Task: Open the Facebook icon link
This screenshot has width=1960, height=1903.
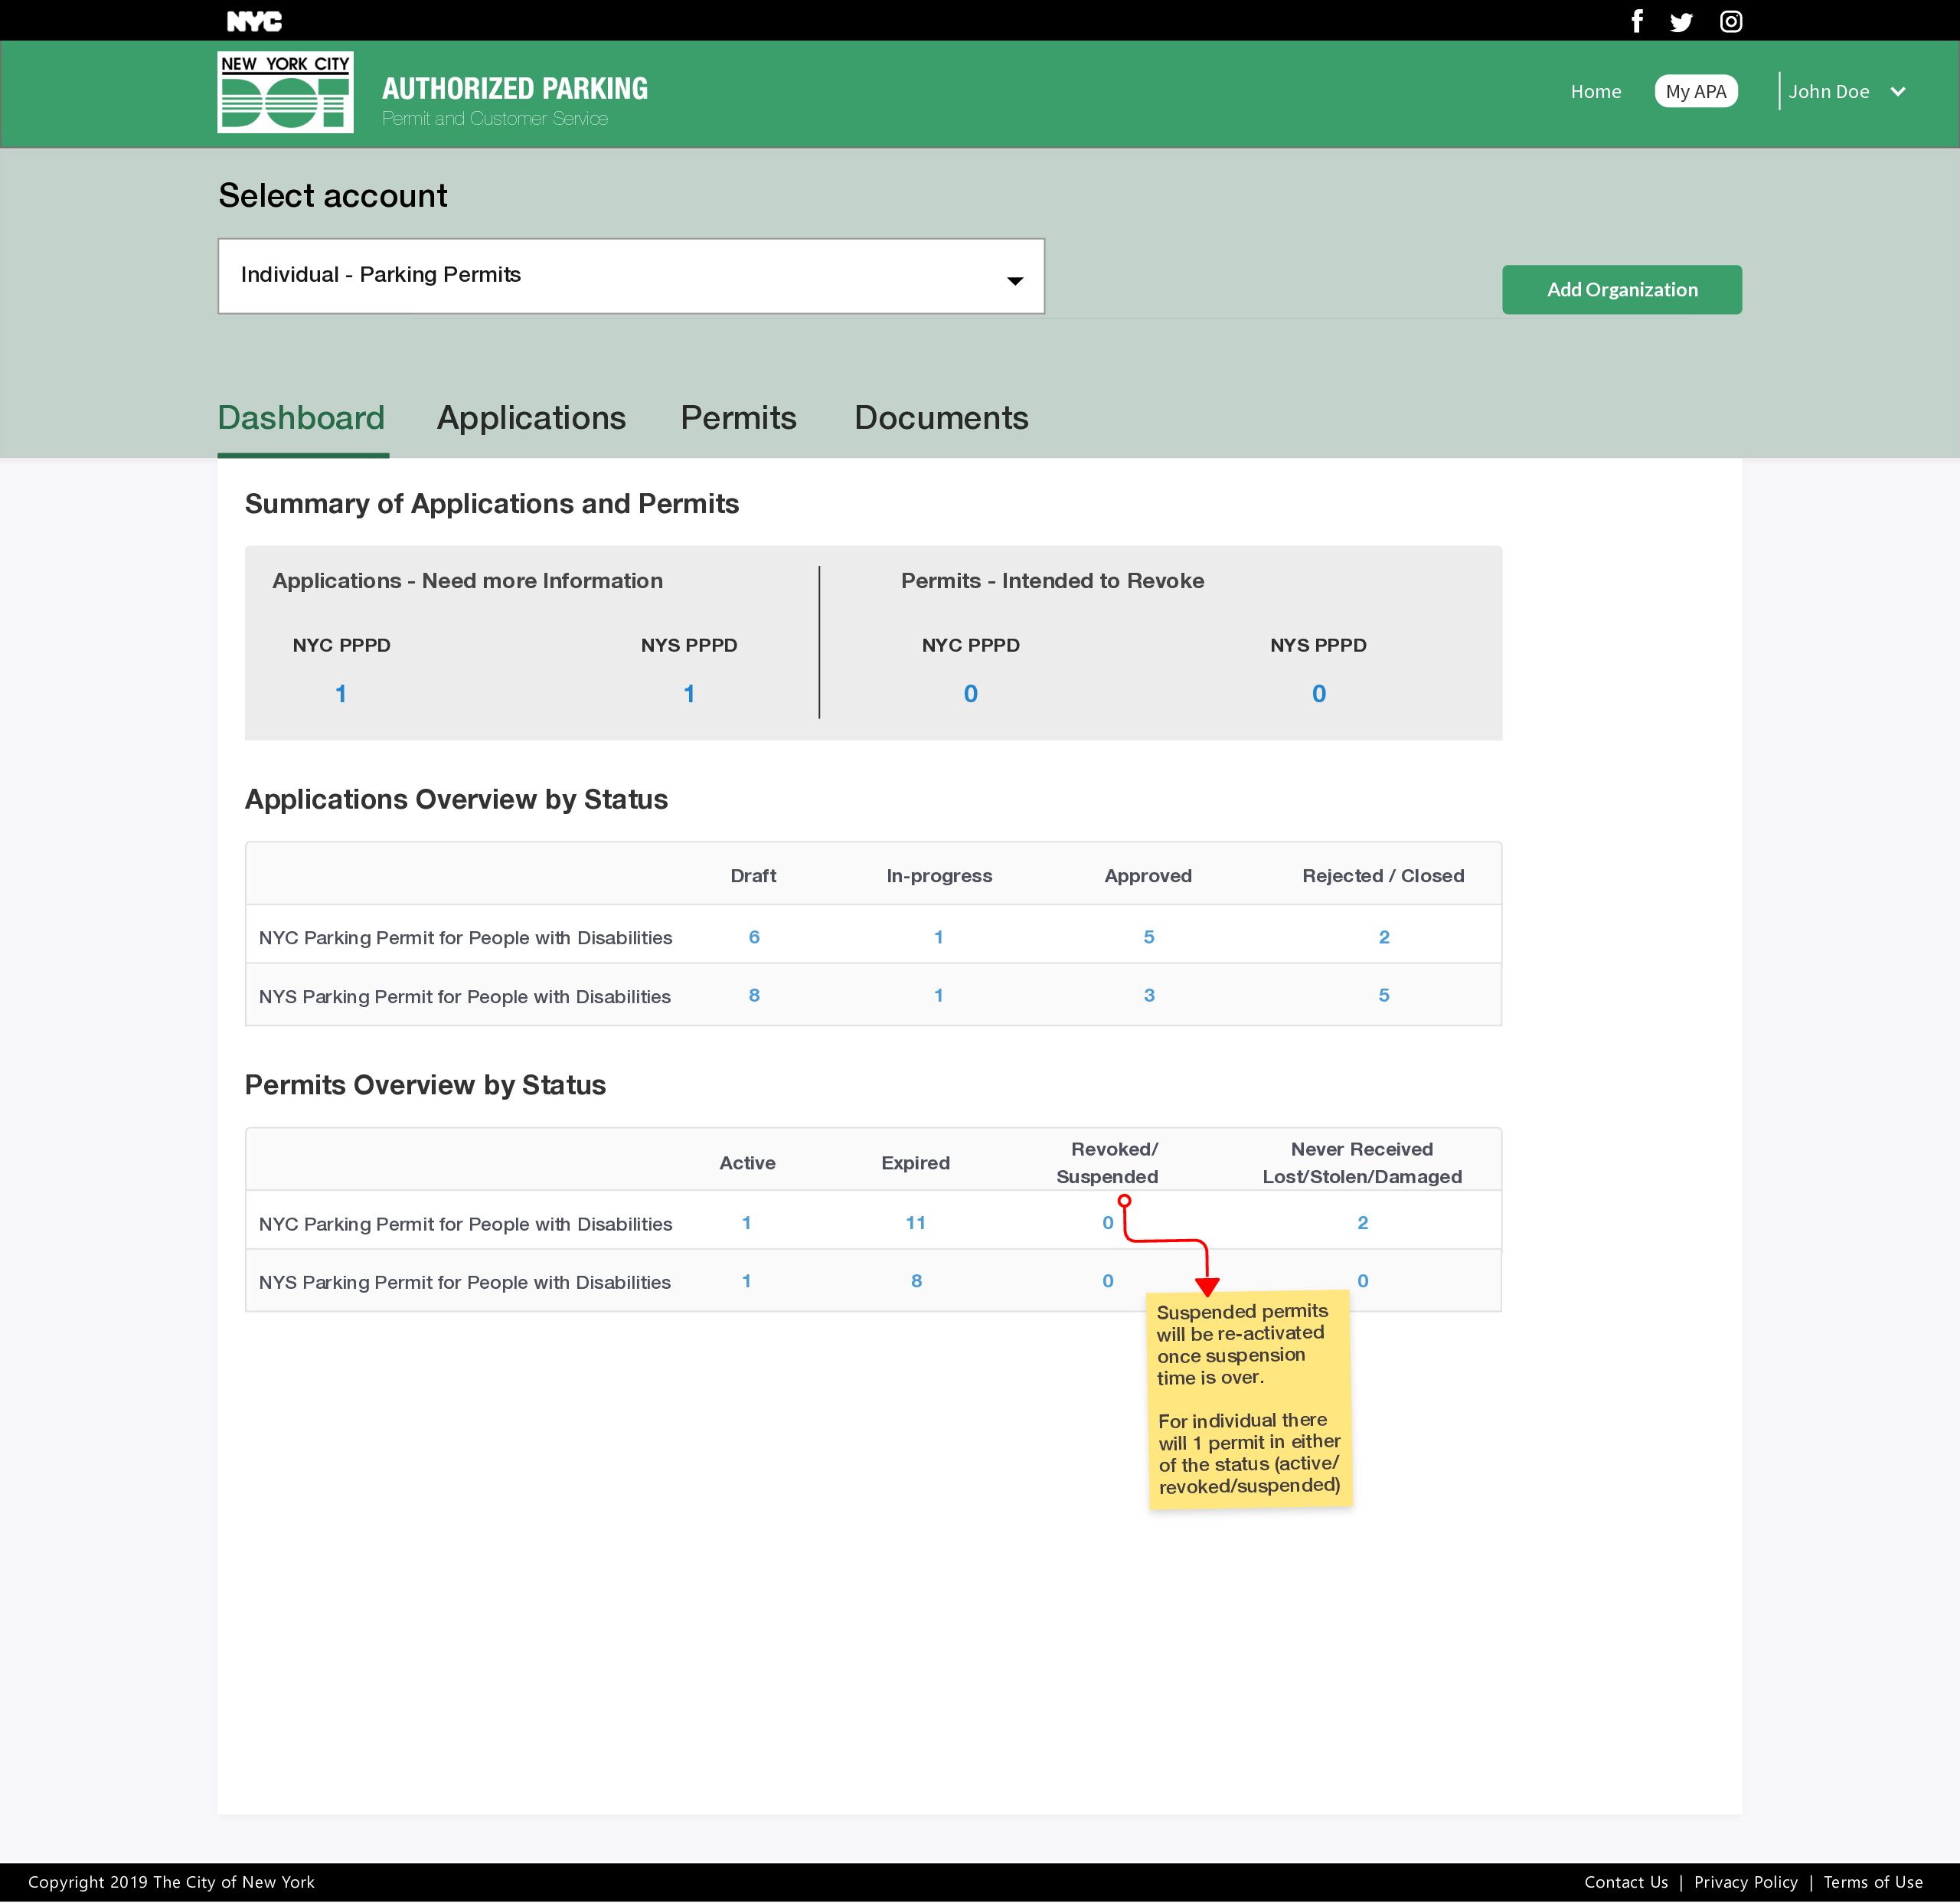Action: [1637, 21]
